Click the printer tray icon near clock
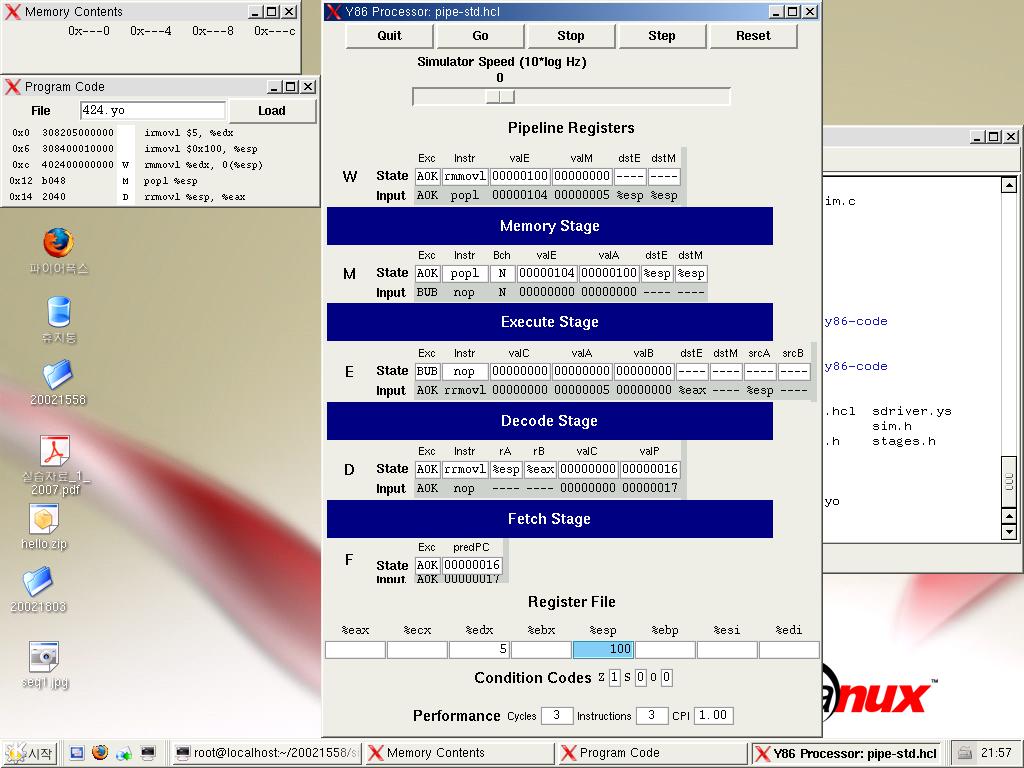 [966, 753]
